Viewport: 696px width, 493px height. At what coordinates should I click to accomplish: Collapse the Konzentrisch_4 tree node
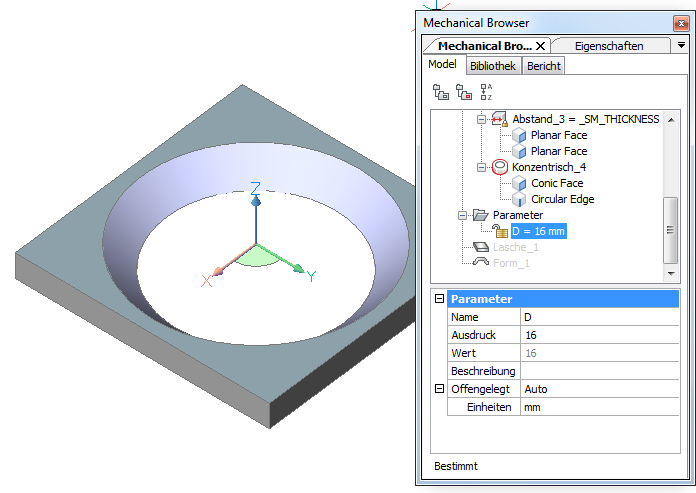481,167
